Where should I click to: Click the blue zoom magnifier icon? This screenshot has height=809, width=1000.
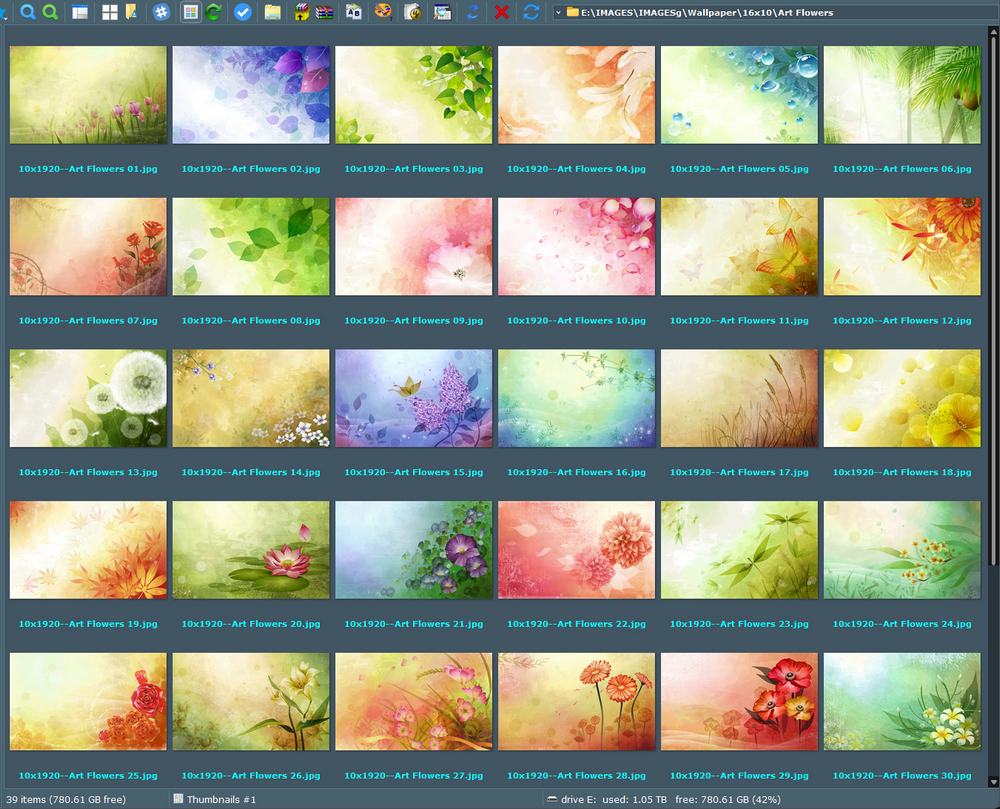[27, 13]
